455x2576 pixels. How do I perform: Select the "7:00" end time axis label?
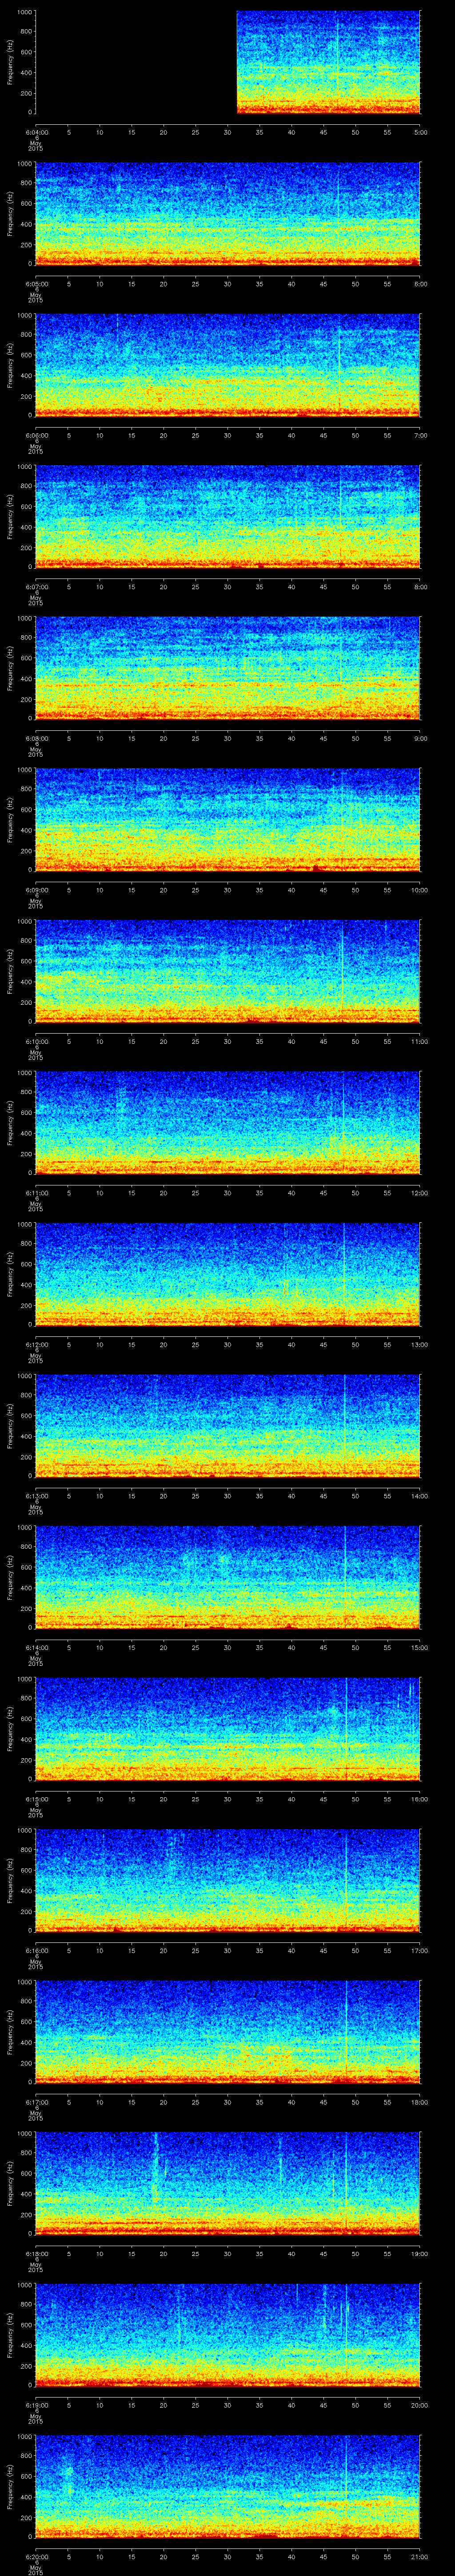point(420,435)
